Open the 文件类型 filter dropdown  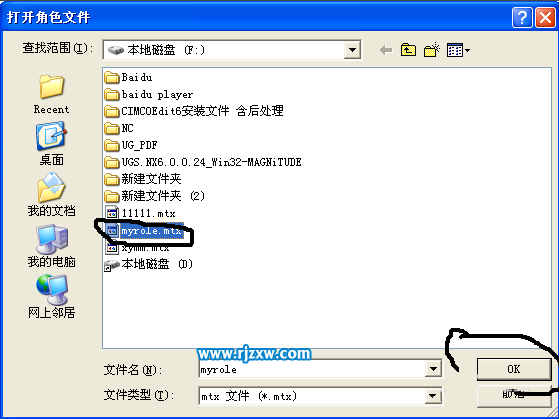(x=433, y=395)
